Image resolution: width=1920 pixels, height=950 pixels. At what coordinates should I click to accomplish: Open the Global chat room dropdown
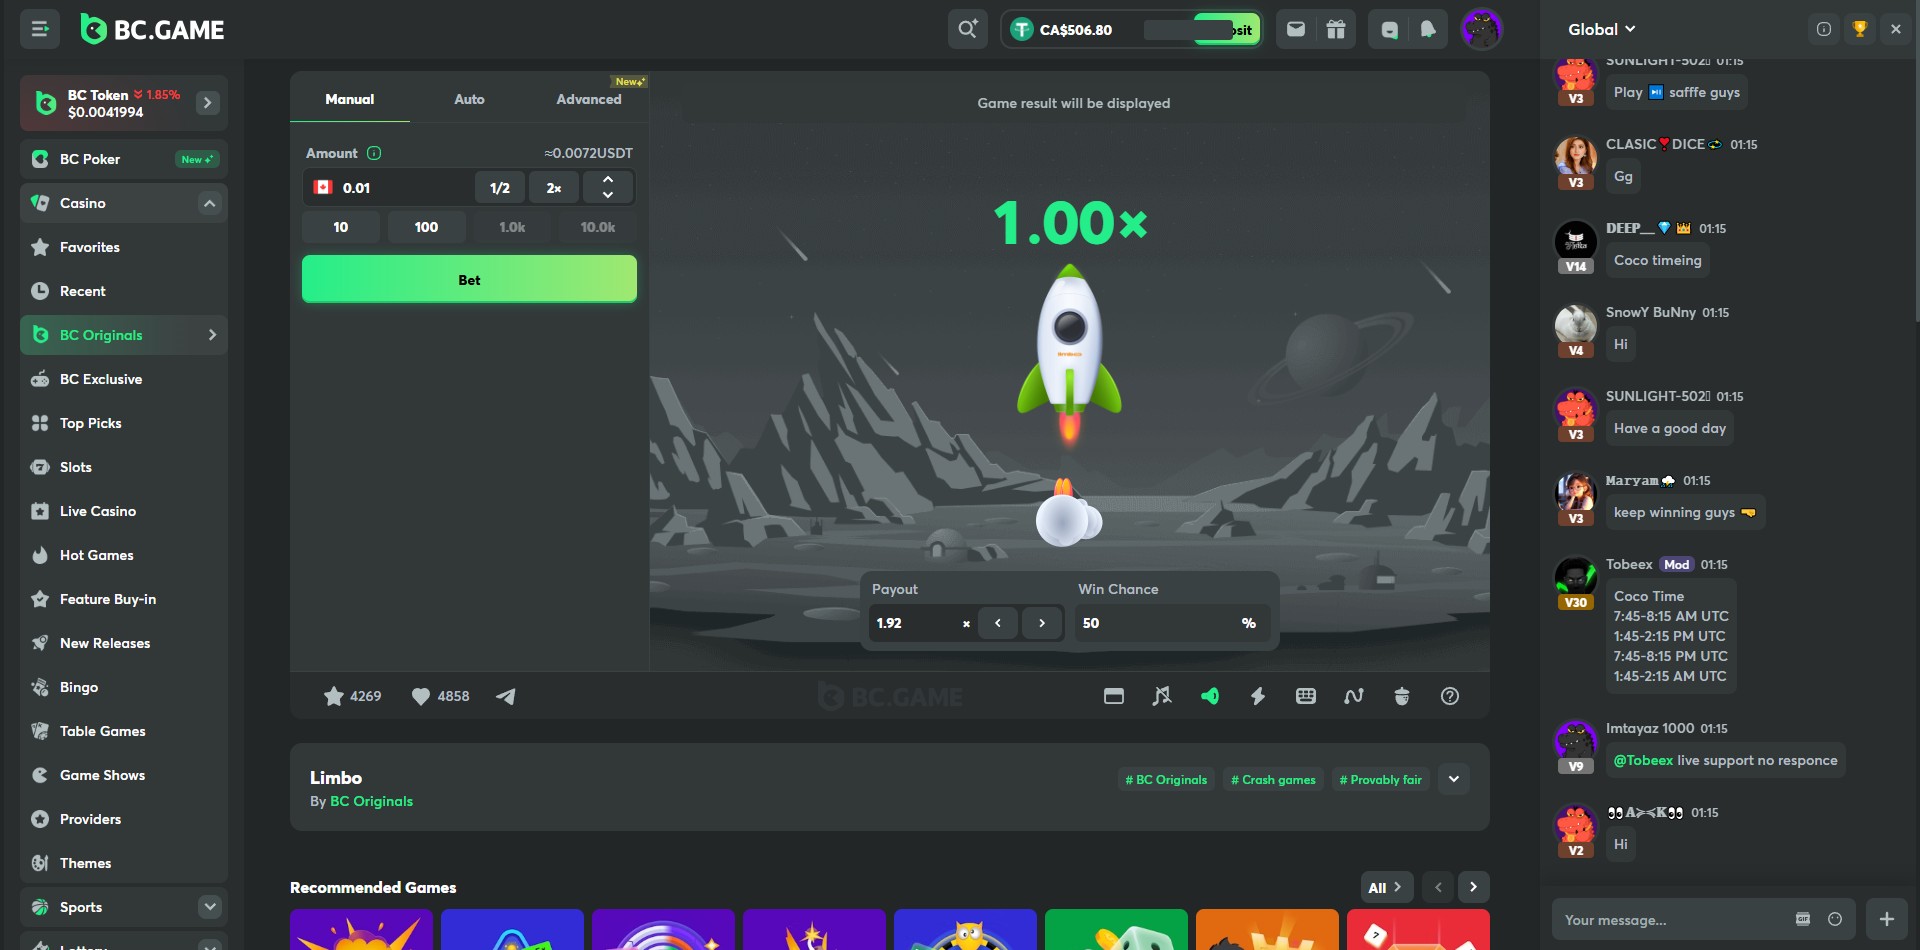(1602, 29)
